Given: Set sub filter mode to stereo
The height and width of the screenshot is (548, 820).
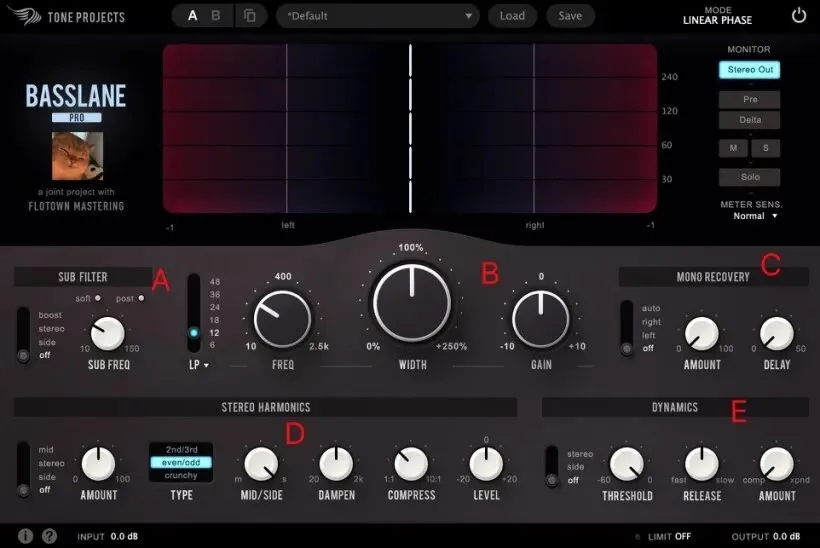Looking at the screenshot, I should click(51, 328).
